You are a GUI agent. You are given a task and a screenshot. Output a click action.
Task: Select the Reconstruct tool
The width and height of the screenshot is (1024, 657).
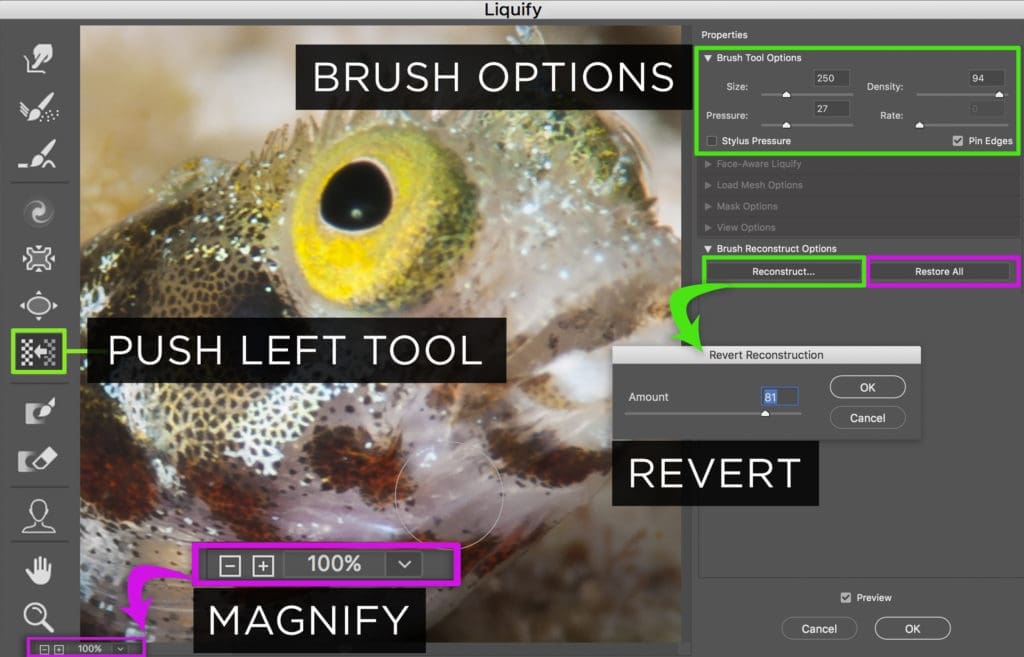pyautogui.click(x=39, y=107)
